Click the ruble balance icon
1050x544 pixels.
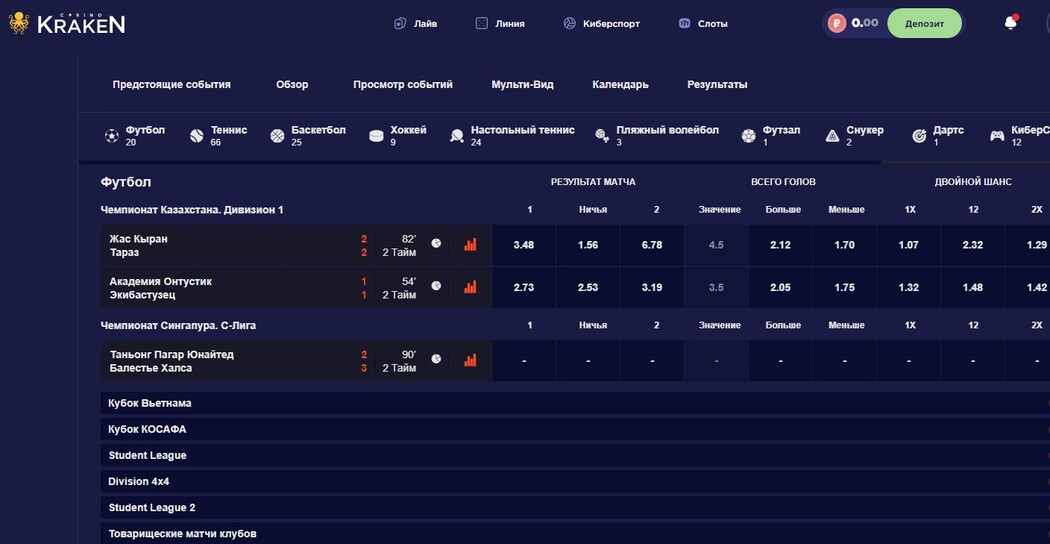[837, 23]
